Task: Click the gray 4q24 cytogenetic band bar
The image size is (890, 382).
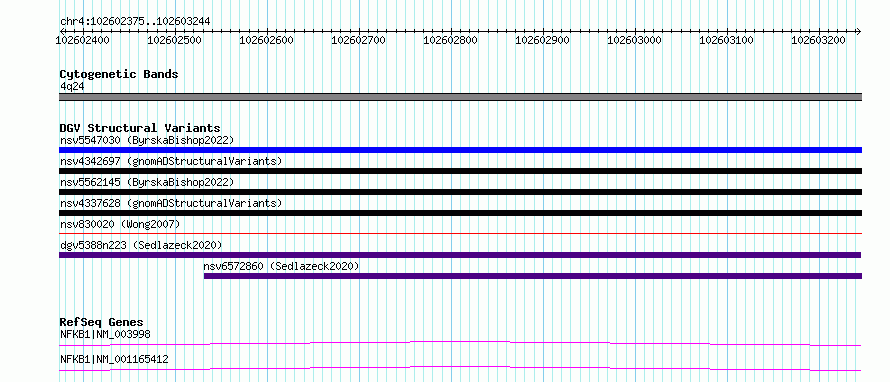Action: coord(460,97)
